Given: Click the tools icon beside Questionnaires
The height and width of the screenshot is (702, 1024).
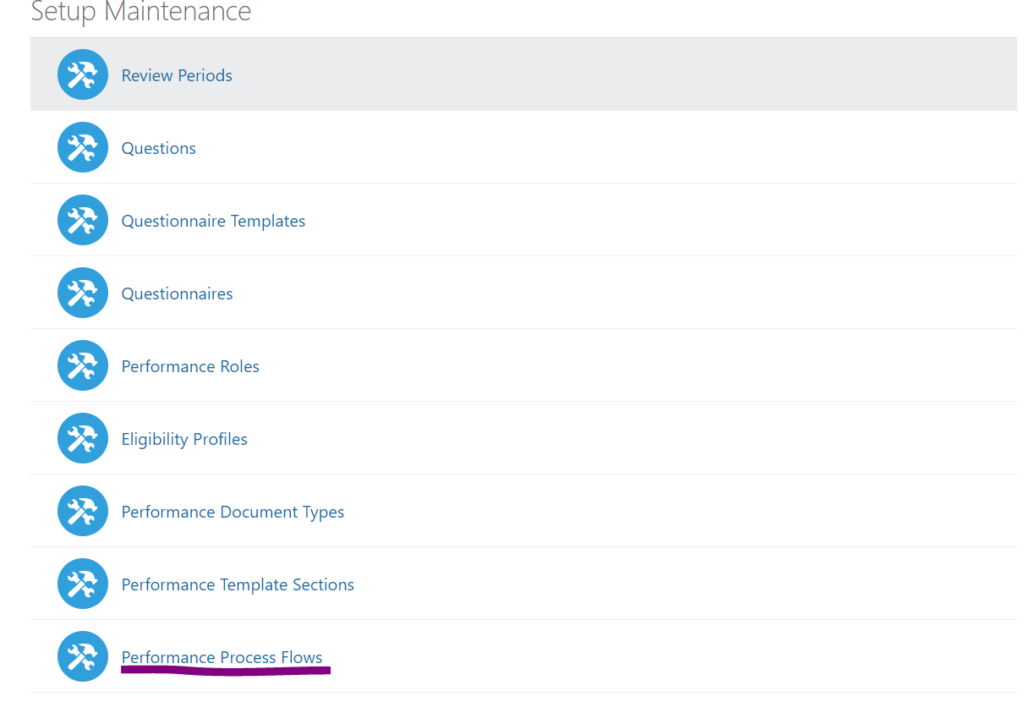Looking at the screenshot, I should (x=82, y=293).
